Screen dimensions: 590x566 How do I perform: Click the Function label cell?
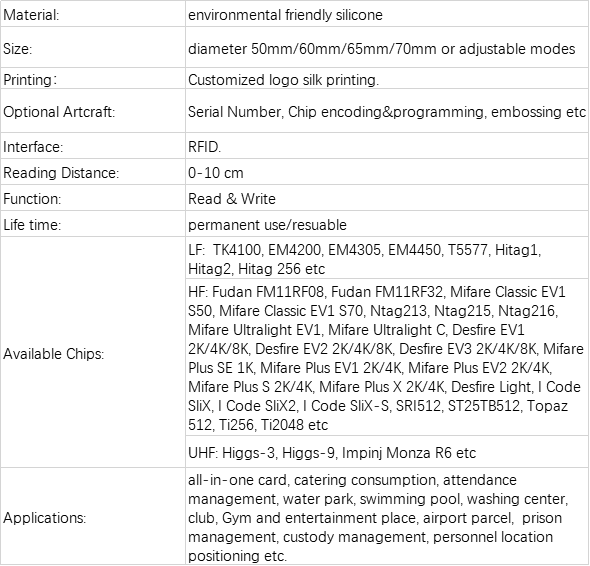pos(93,198)
